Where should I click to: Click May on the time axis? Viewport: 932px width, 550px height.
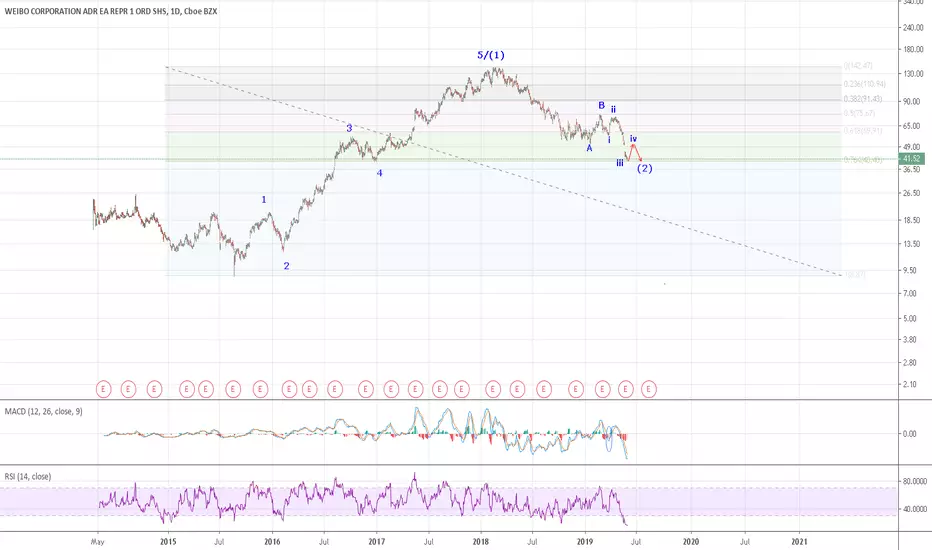click(x=97, y=542)
